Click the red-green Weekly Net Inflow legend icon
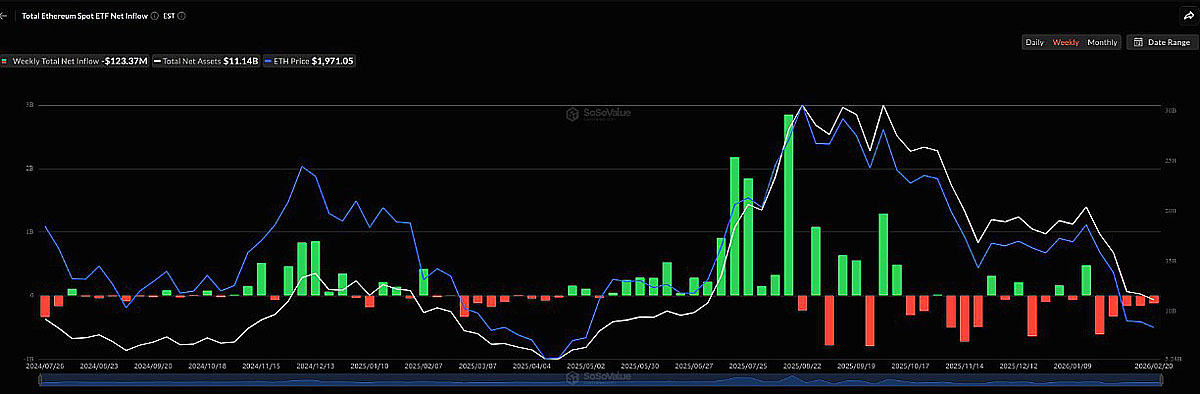The width and height of the screenshot is (1200, 394). pos(5,61)
